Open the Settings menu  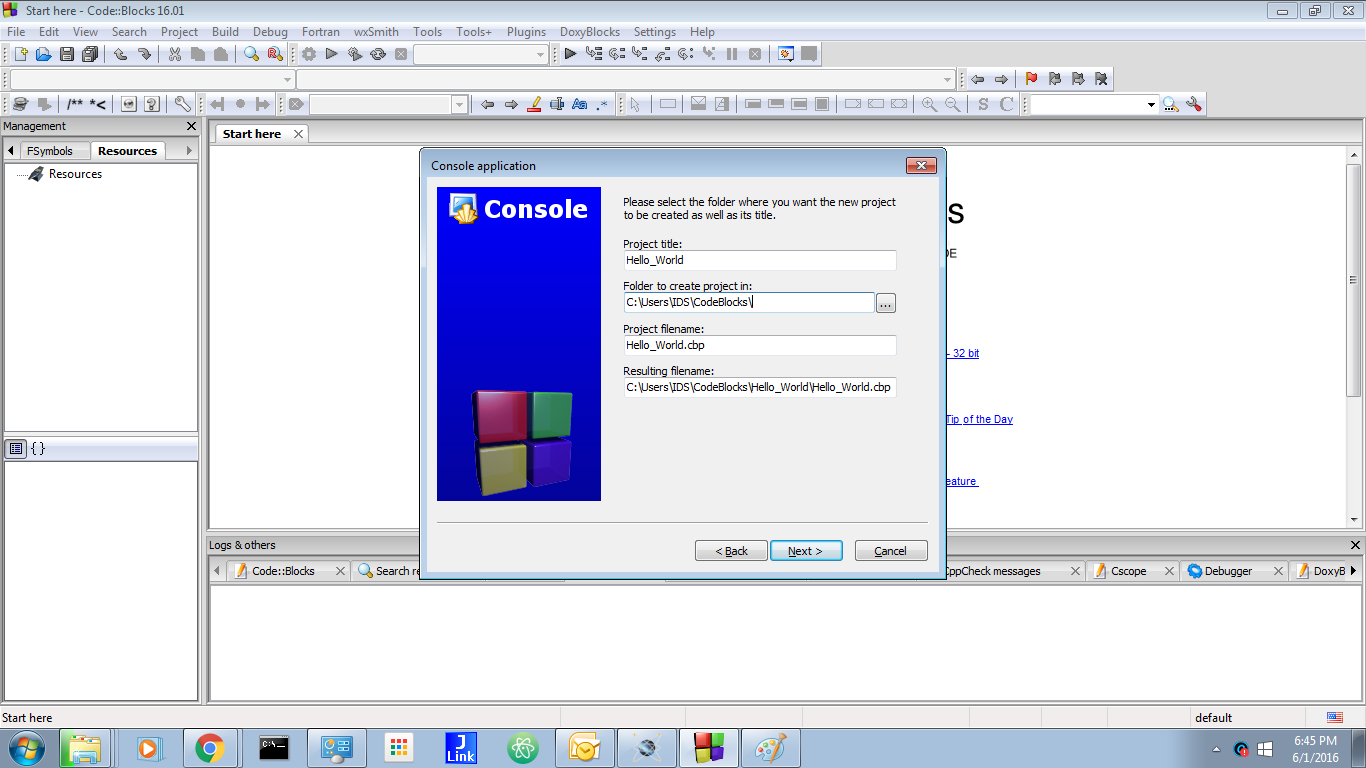655,31
